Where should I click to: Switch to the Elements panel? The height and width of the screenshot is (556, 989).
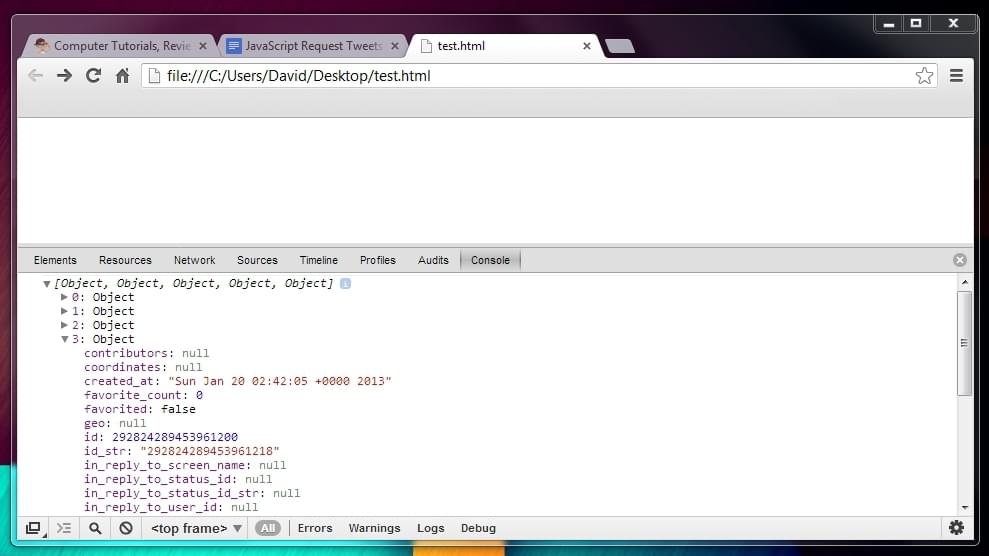point(55,260)
